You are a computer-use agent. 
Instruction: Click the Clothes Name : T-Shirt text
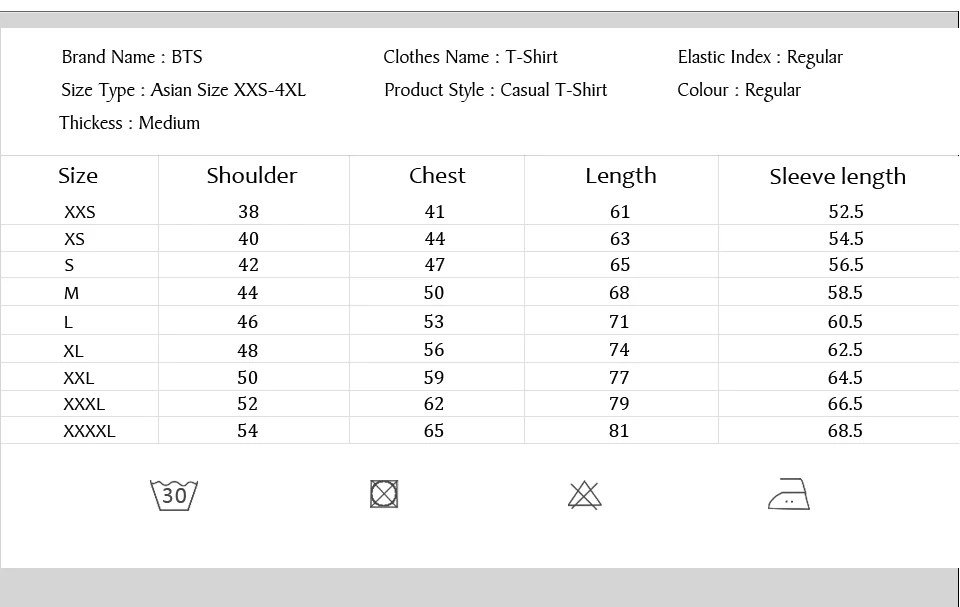click(470, 57)
